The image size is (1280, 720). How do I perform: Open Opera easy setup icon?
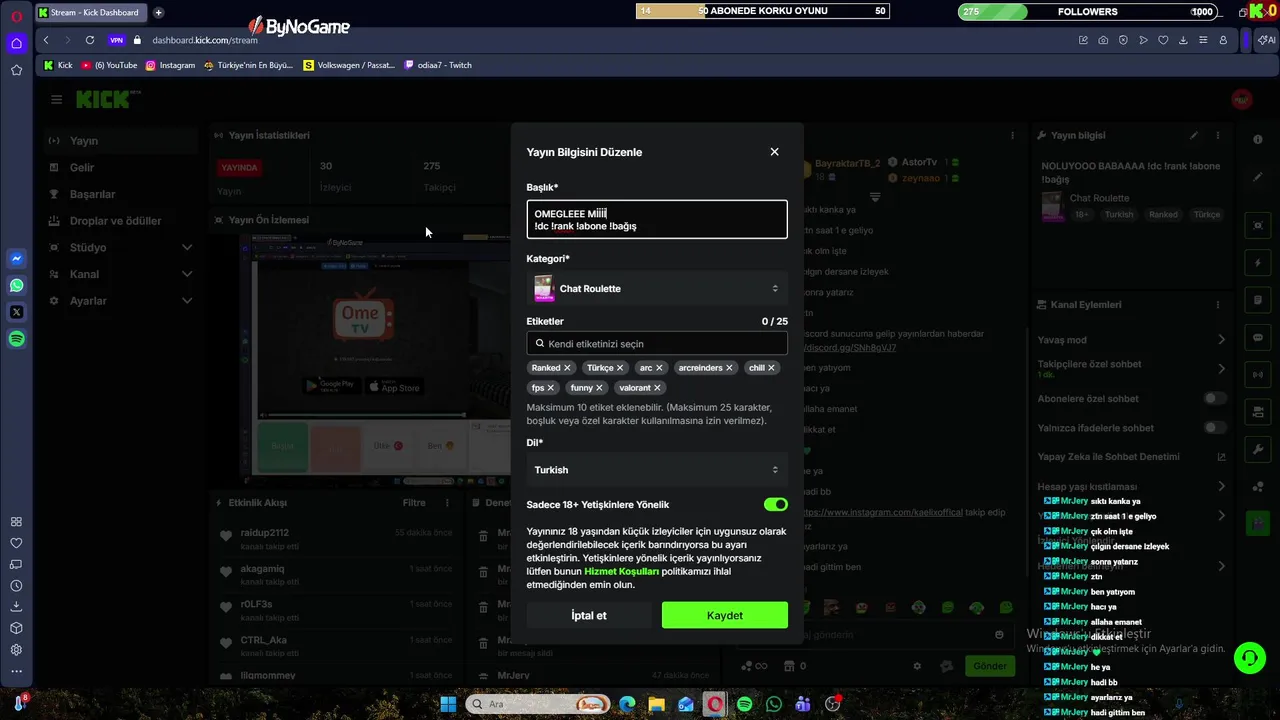coord(1203,40)
